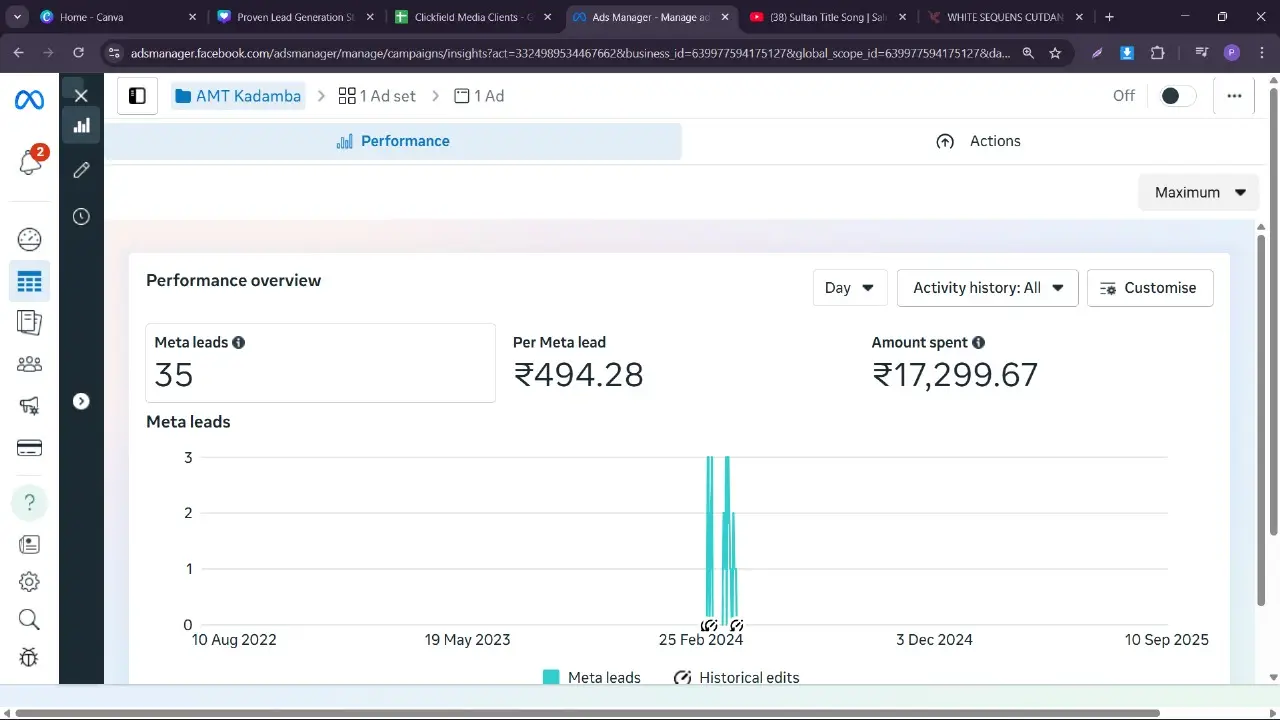Open the Account overview gauge icon
This screenshot has height=720, width=1280.
29,239
